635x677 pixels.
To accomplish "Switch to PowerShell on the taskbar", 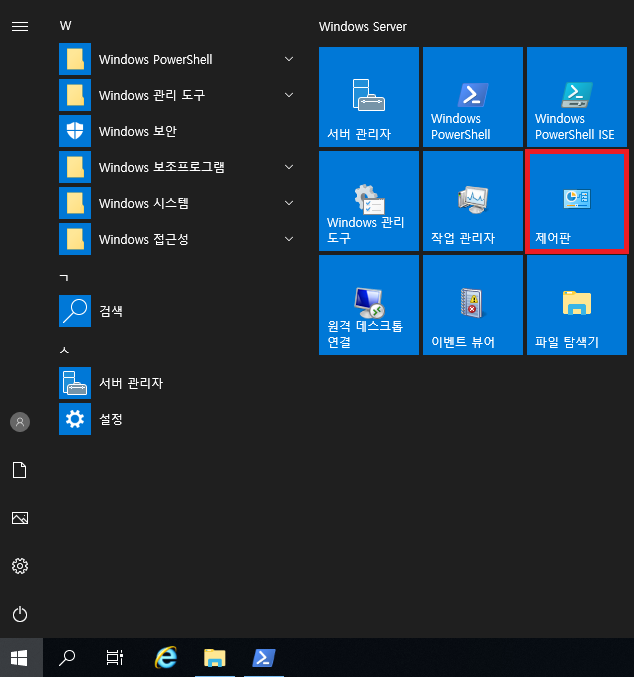I will [x=264, y=658].
